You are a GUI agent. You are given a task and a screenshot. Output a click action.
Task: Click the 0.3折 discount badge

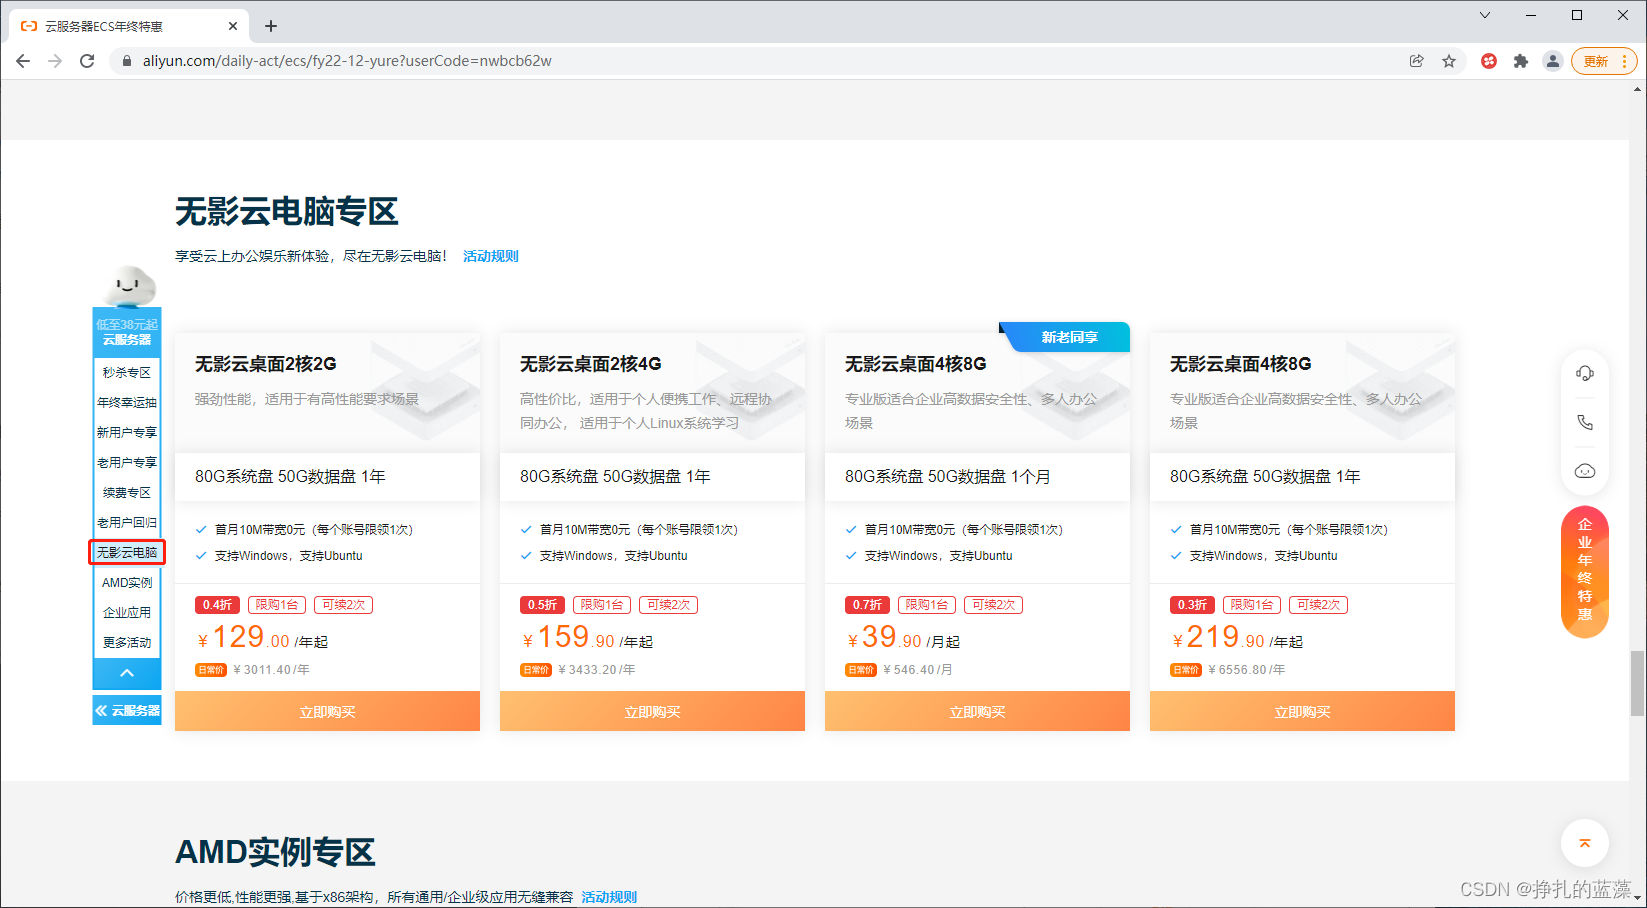click(1192, 605)
